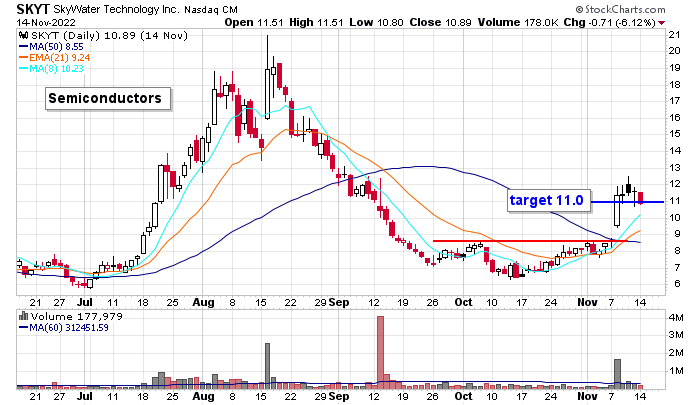Click the price axis label '21'
This screenshot has height=405, width=700.
pyautogui.click(x=675, y=35)
